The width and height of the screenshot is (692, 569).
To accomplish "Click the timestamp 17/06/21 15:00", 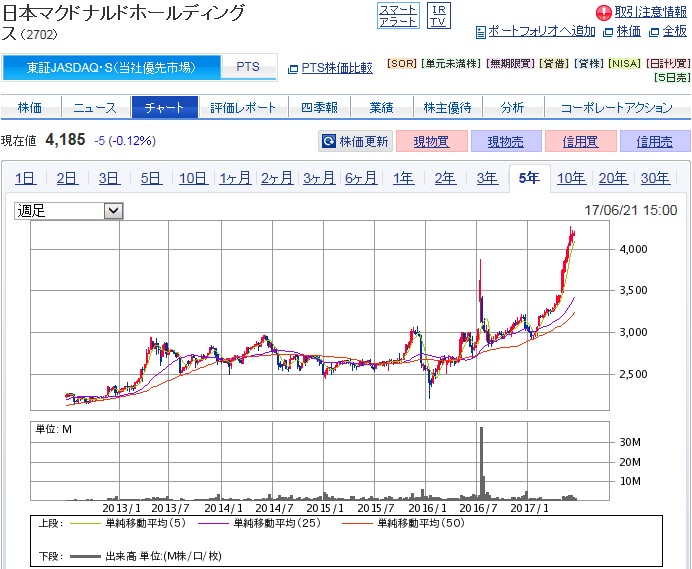I will 631,210.
